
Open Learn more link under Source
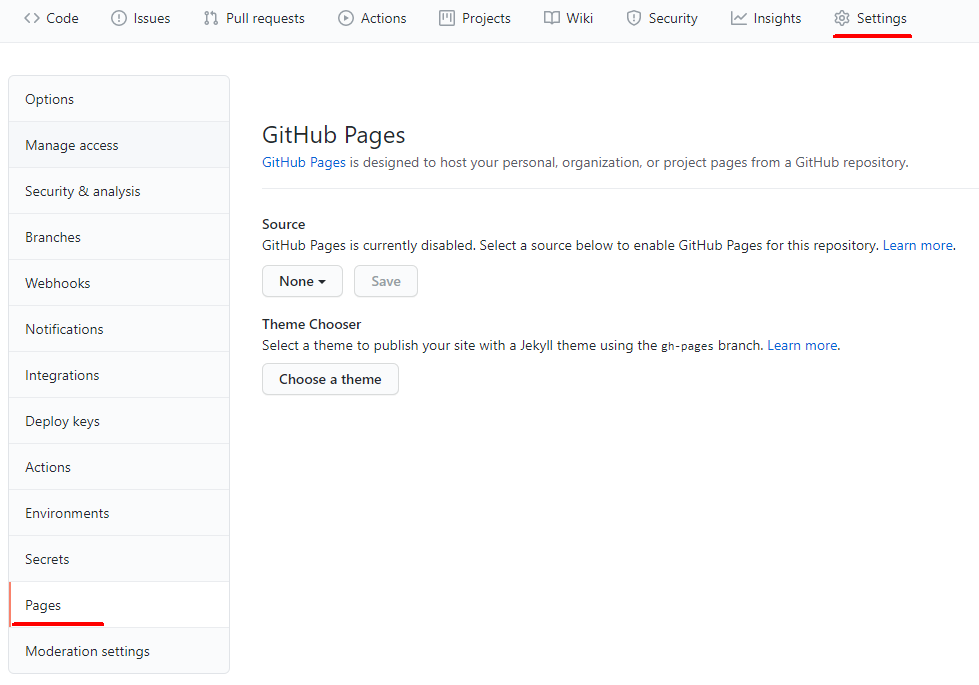click(x=918, y=245)
